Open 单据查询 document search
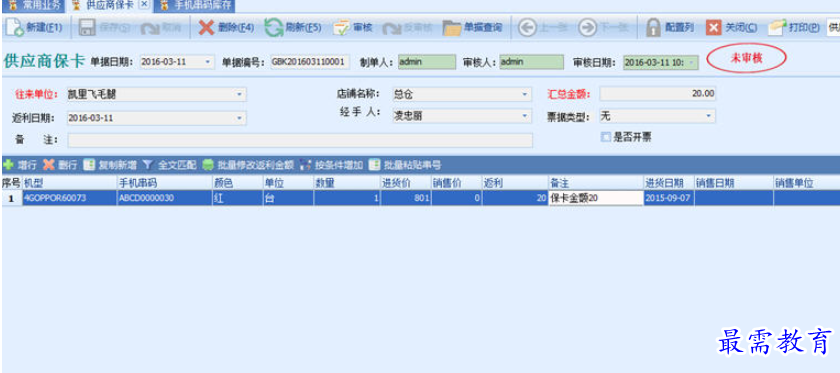 472,27
